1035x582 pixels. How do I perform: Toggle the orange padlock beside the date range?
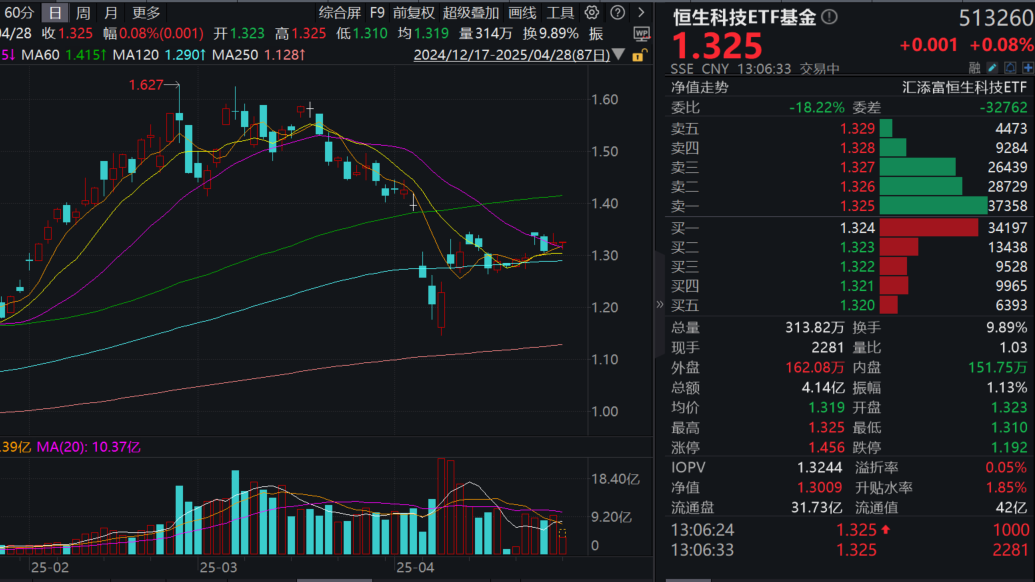(638, 55)
